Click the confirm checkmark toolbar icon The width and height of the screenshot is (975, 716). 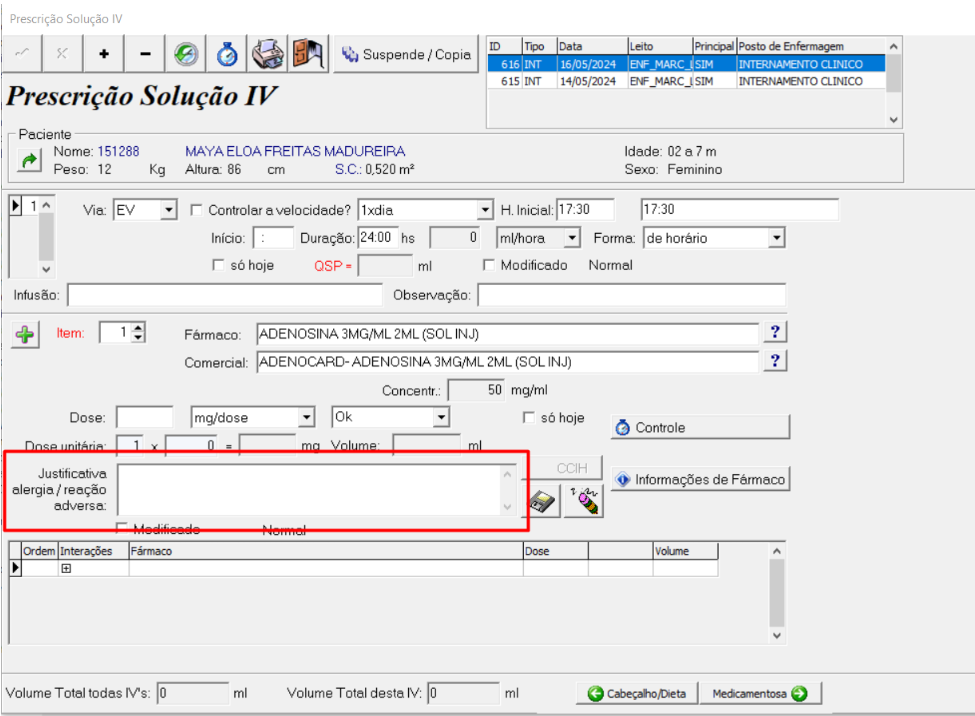tap(22, 54)
